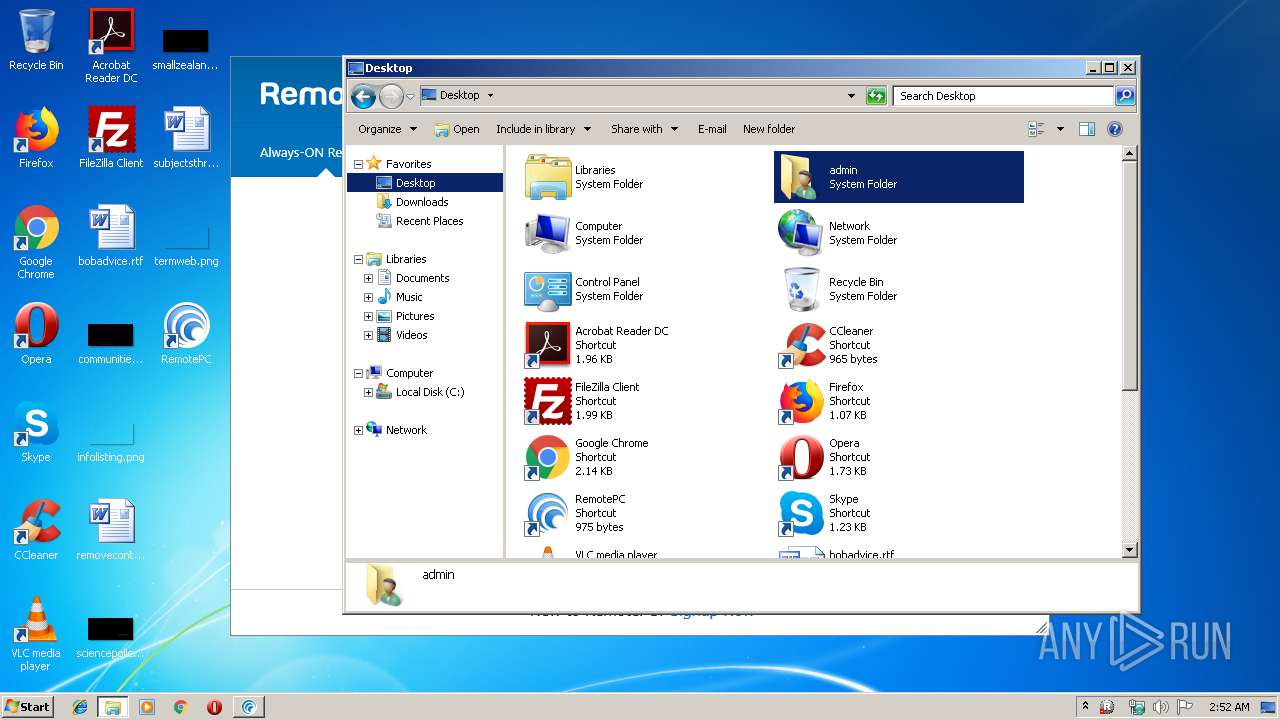1280x720 pixels.
Task: Open the Organize menu
Action: pos(387,129)
